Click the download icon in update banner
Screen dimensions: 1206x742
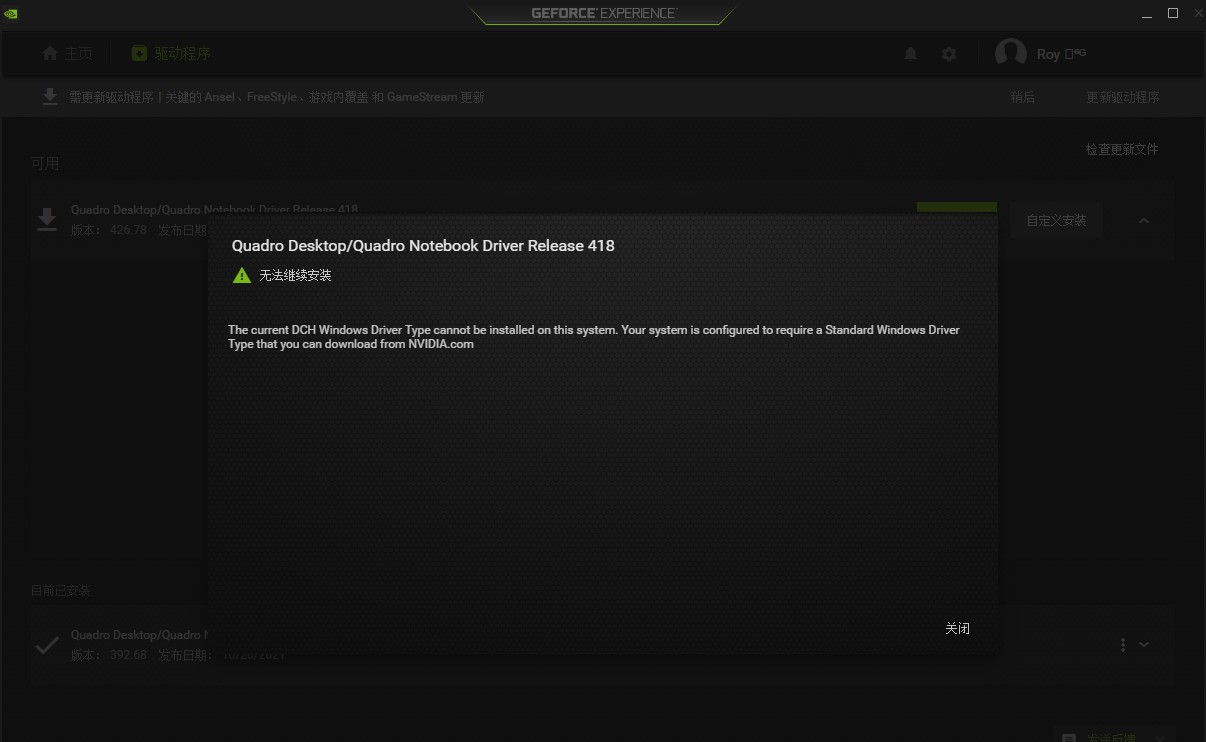49,97
